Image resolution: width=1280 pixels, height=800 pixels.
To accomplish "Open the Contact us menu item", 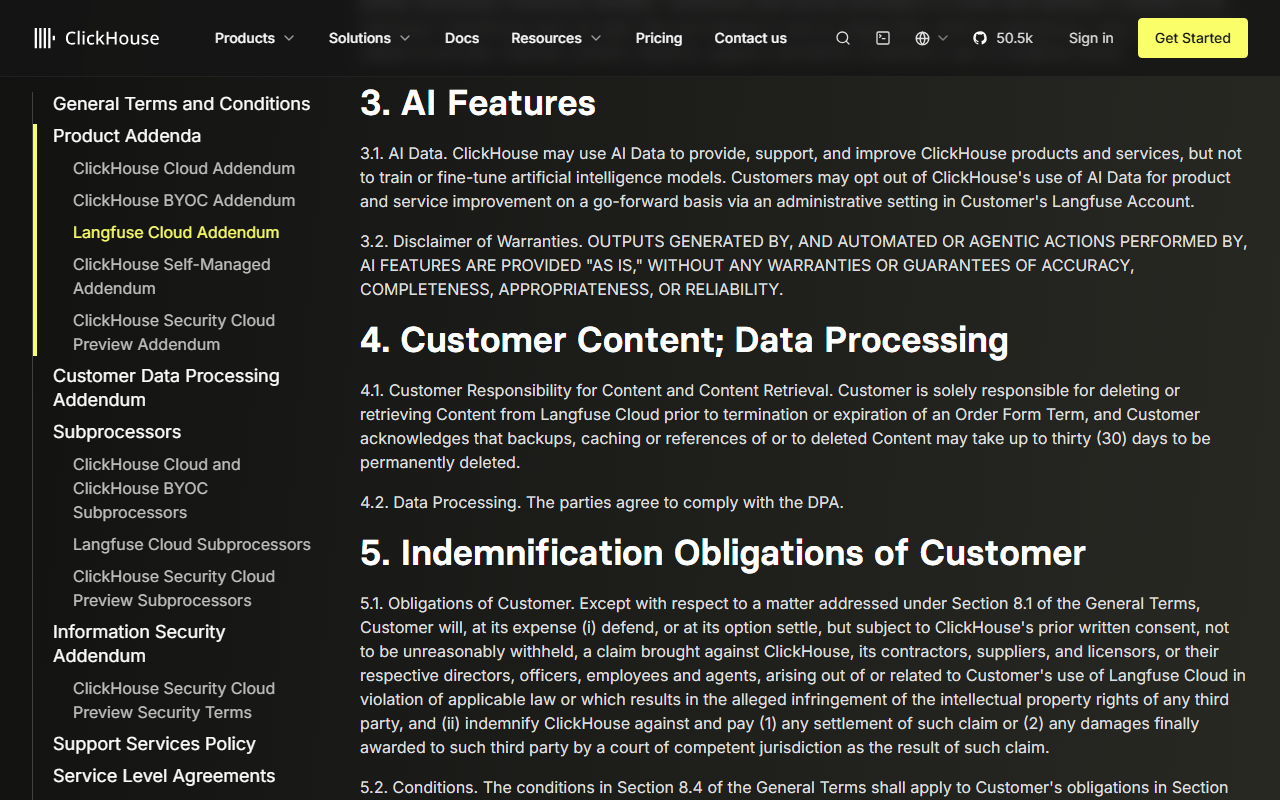I will 750,38.
